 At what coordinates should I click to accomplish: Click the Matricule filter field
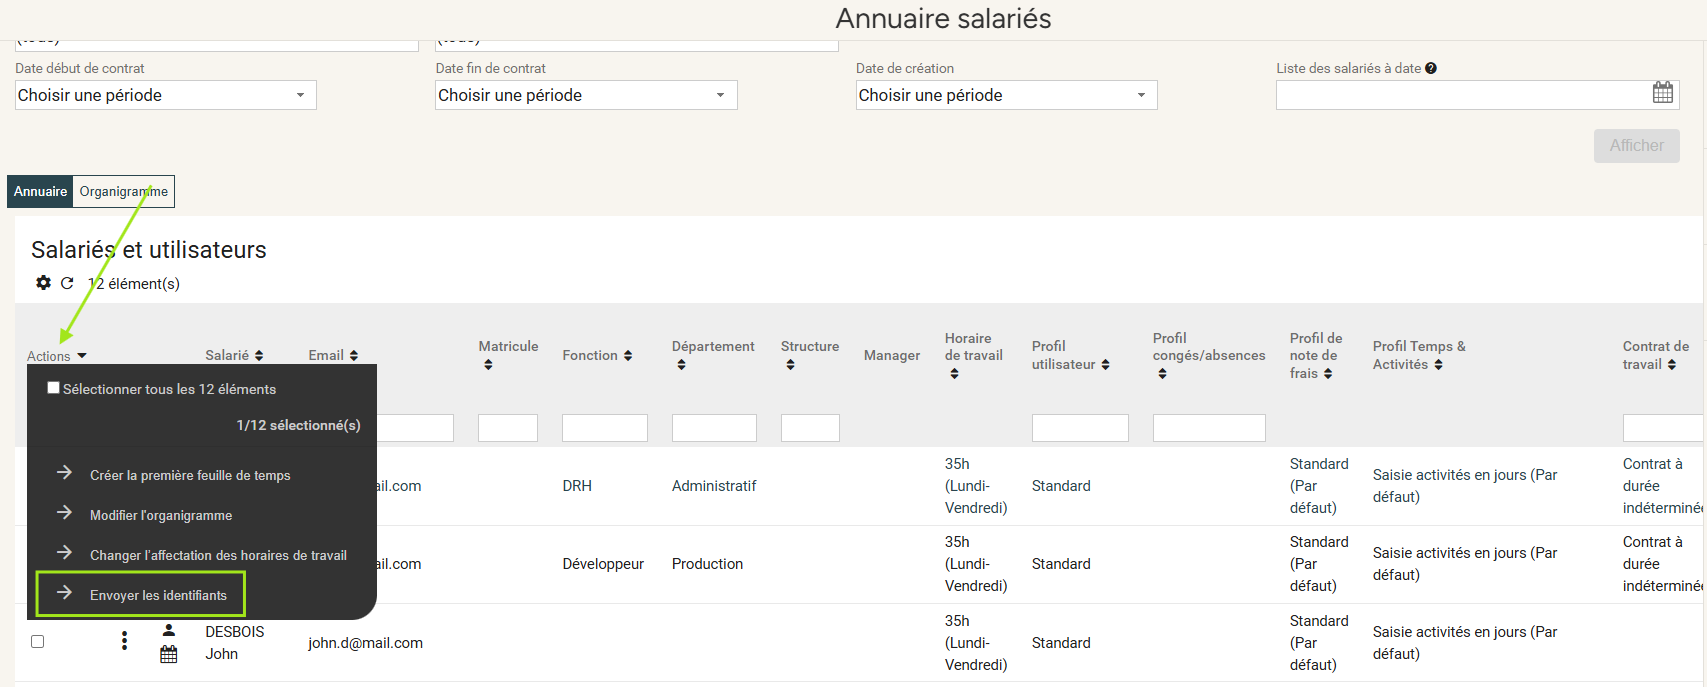508,428
